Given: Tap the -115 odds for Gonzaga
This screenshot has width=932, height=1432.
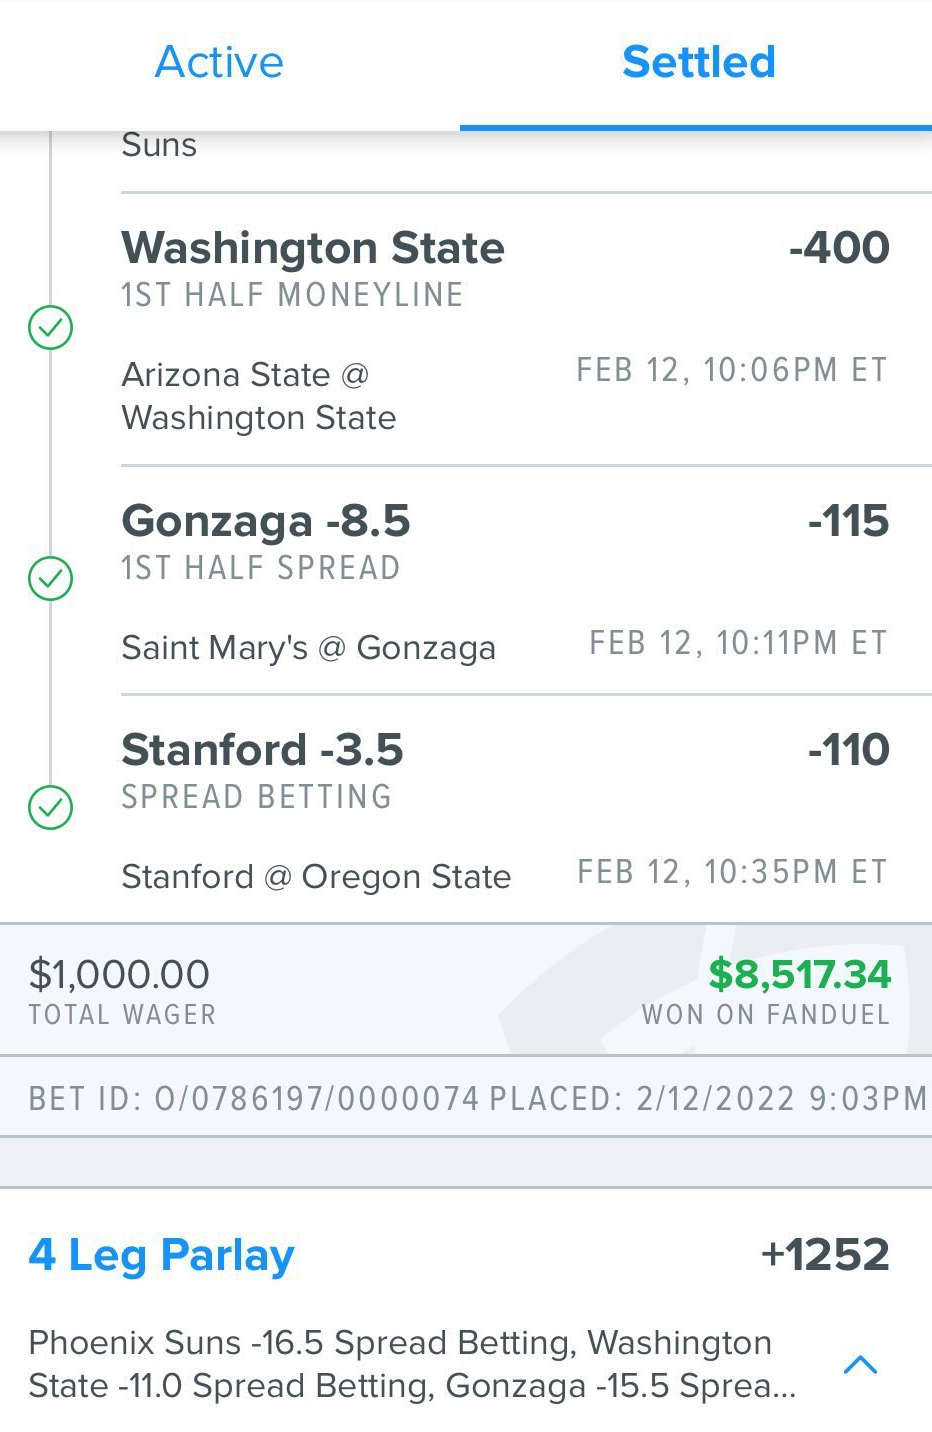Looking at the screenshot, I should coord(848,520).
